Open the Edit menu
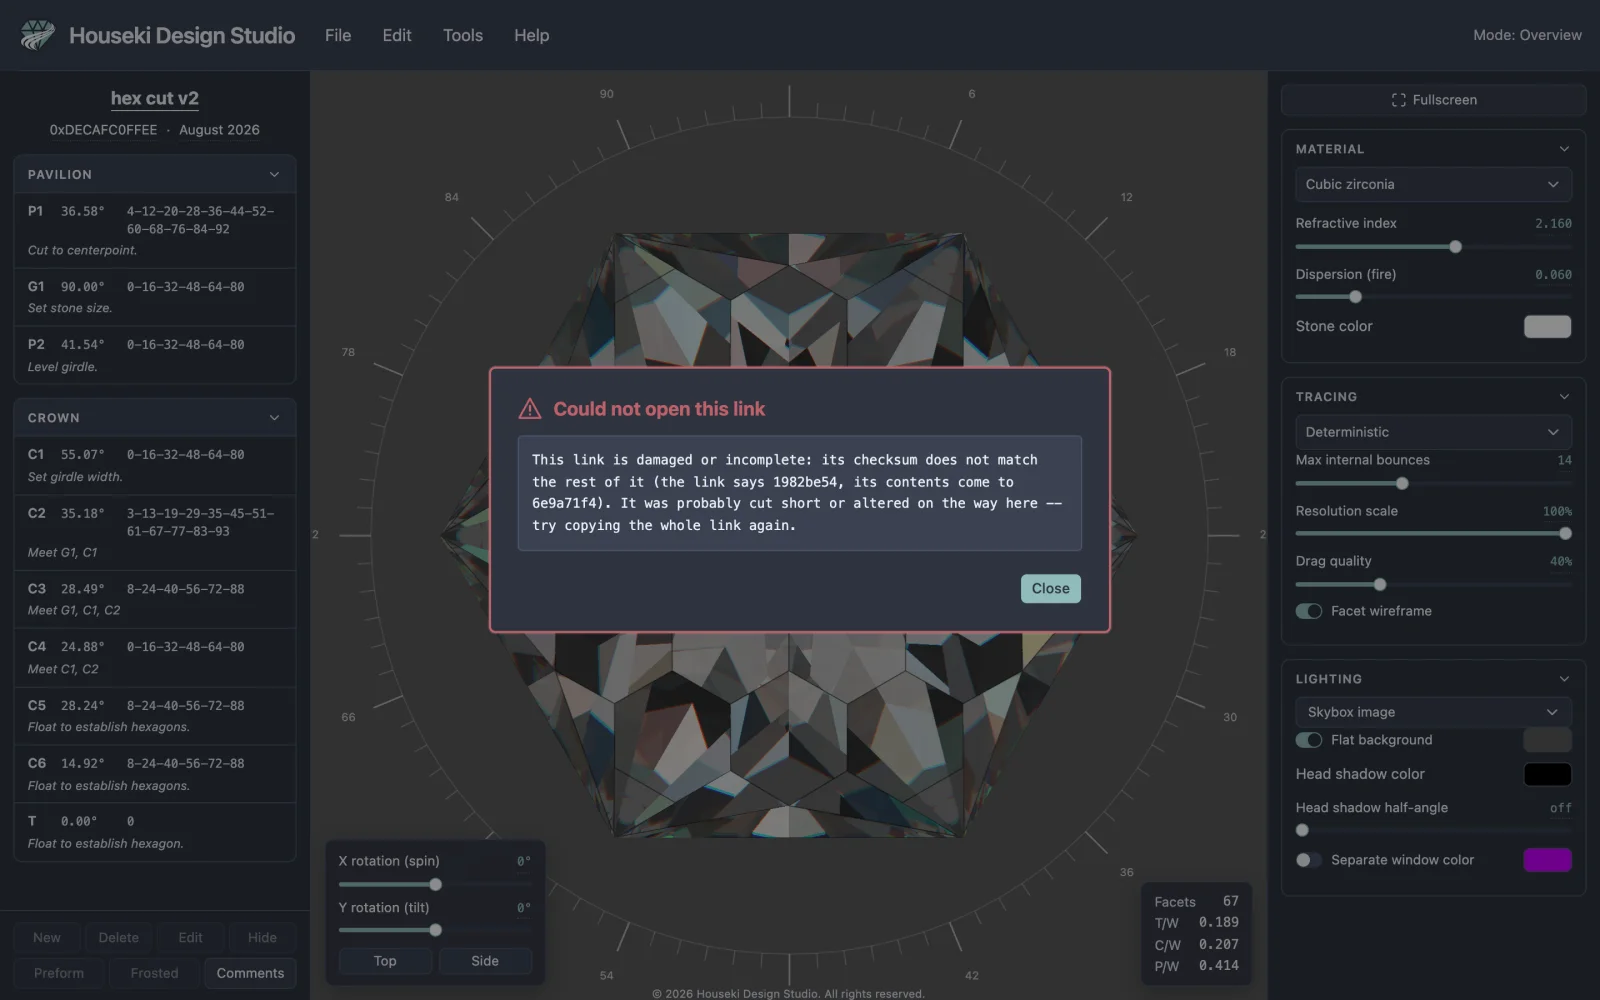 pyautogui.click(x=397, y=35)
